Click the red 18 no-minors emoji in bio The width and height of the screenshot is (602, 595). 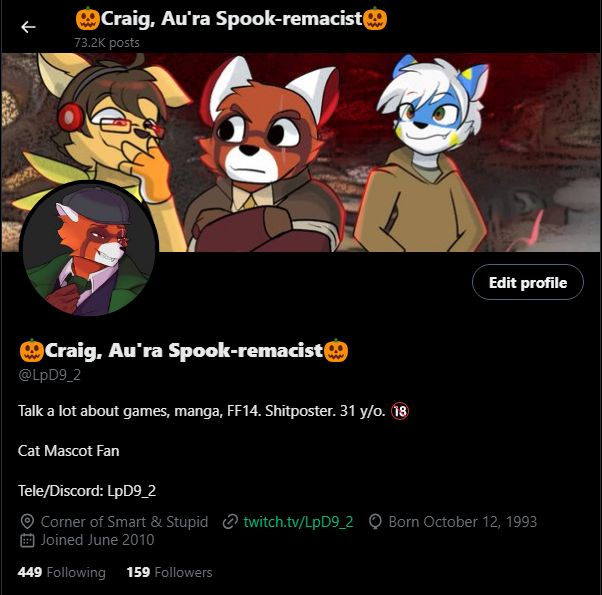click(x=400, y=411)
